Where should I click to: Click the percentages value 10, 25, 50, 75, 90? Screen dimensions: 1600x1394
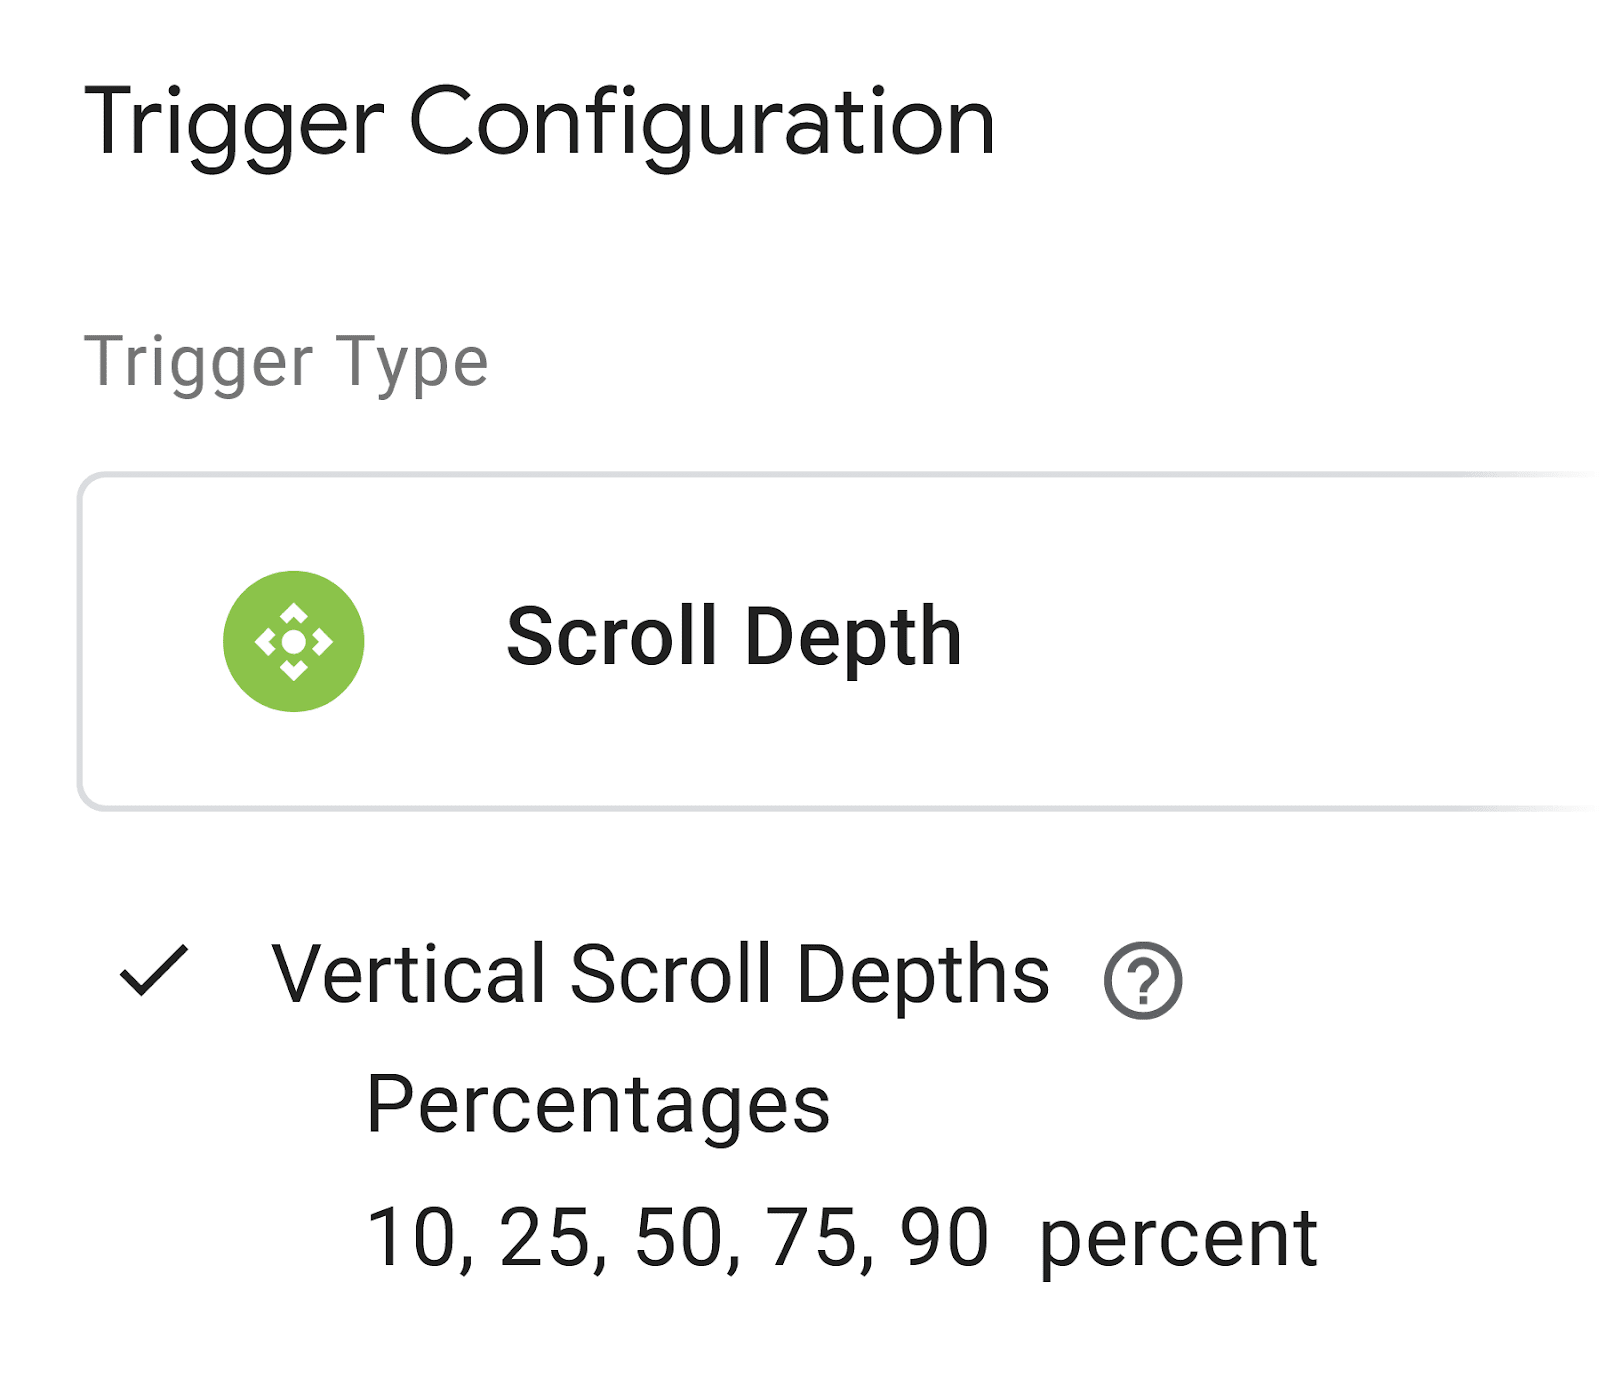678,1235
